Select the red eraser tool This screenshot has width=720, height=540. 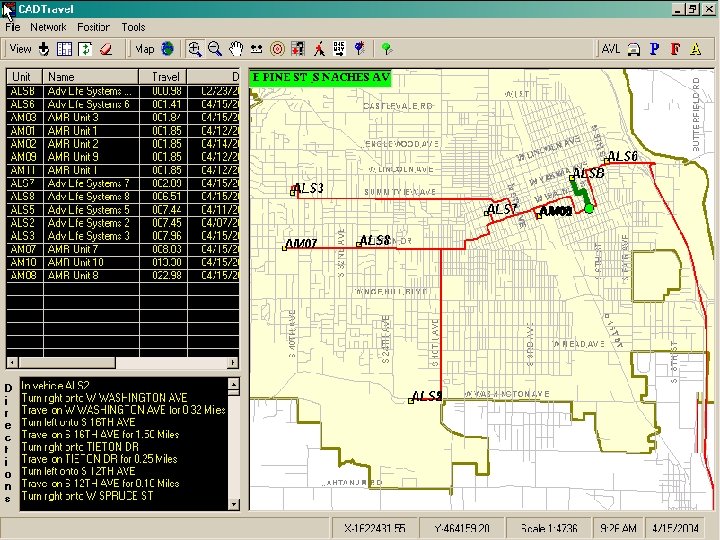[106, 49]
